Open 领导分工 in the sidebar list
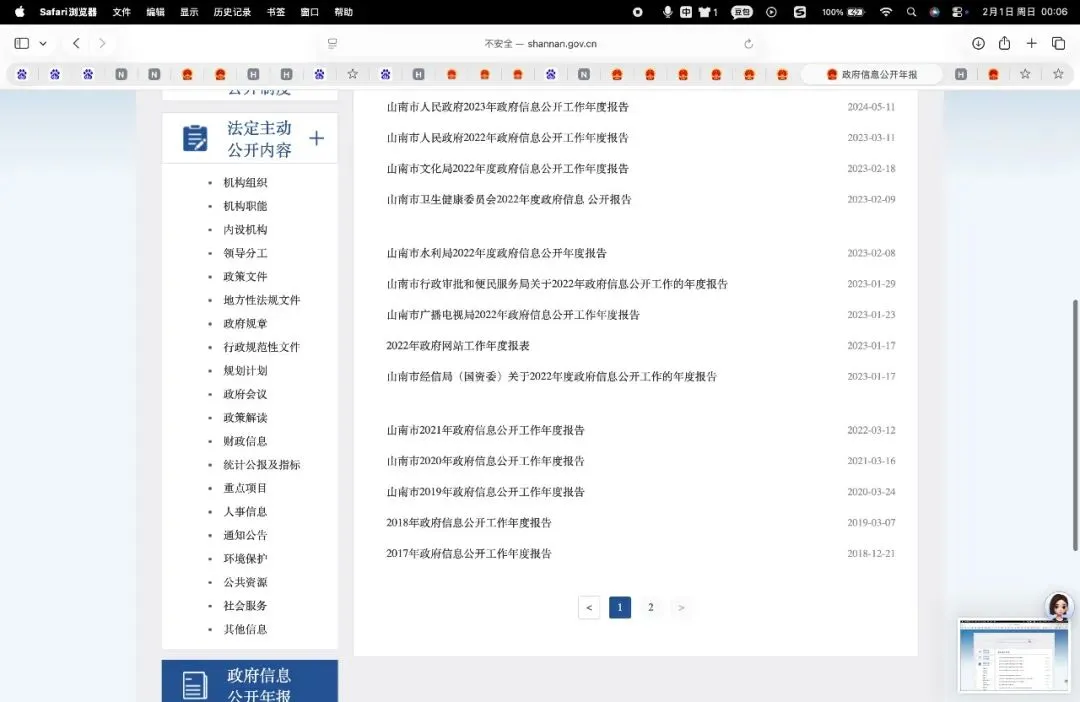1080x702 pixels. [x=245, y=253]
